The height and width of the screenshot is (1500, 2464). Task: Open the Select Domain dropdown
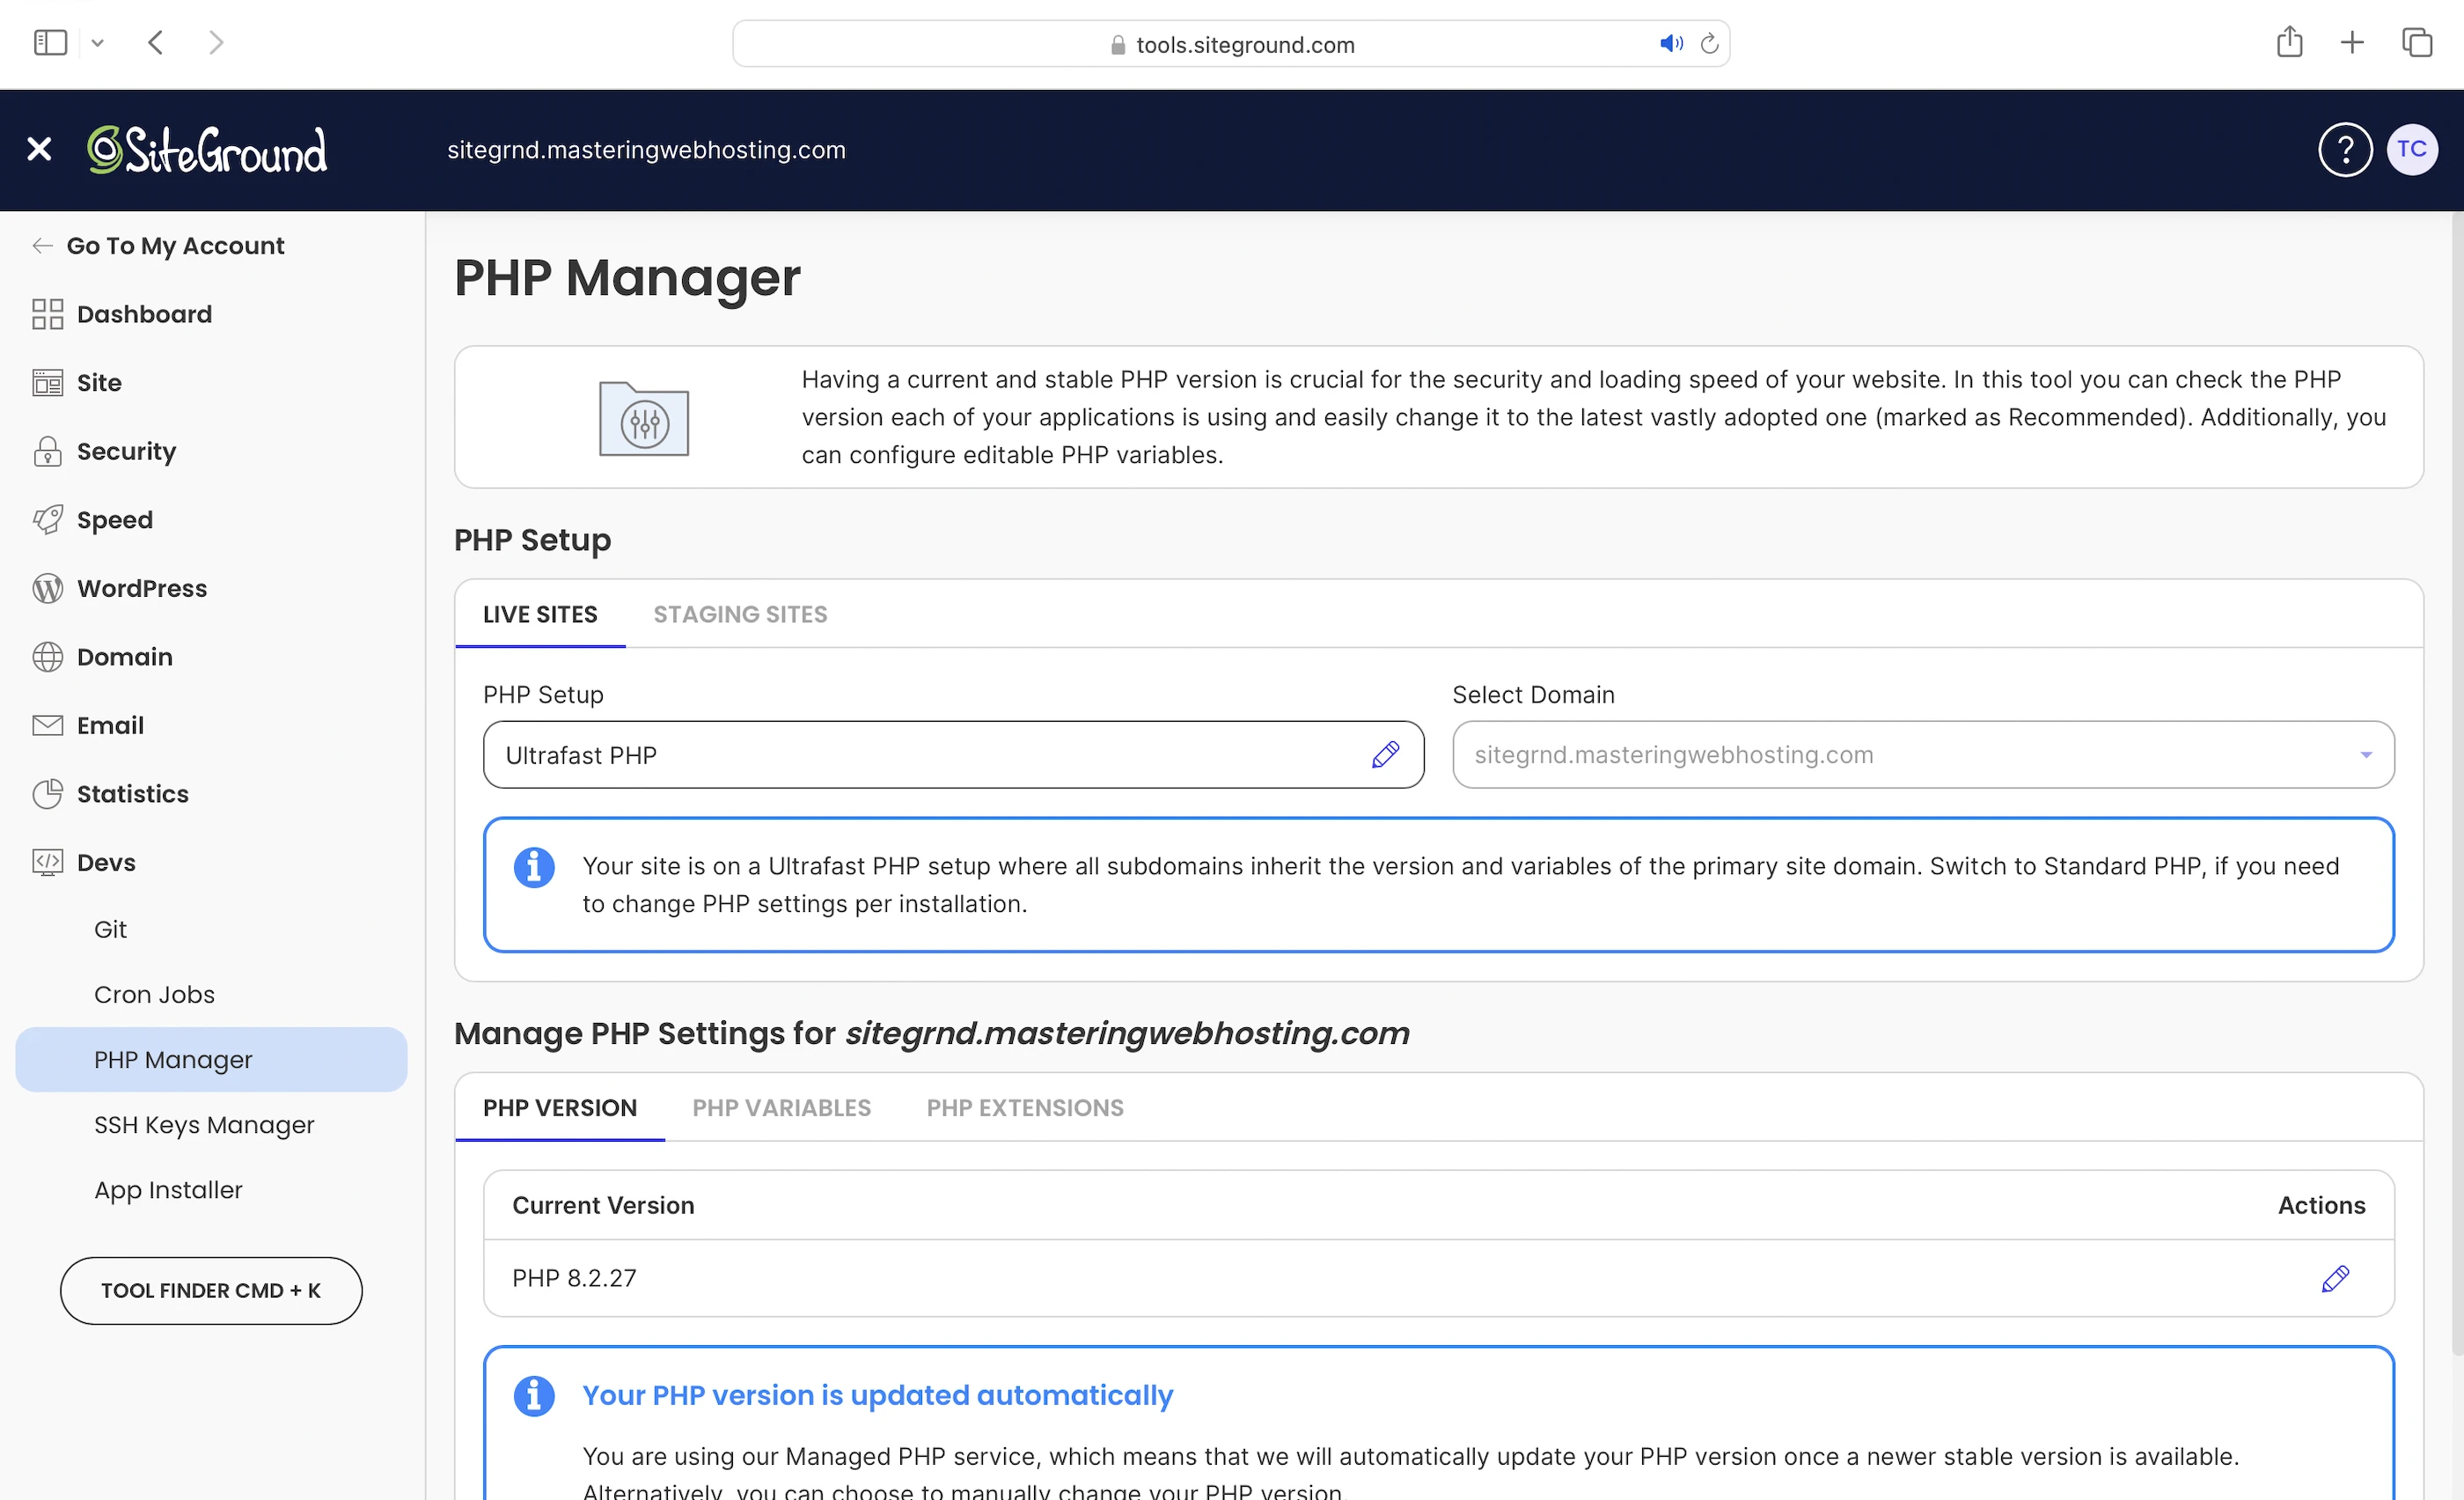[1922, 755]
